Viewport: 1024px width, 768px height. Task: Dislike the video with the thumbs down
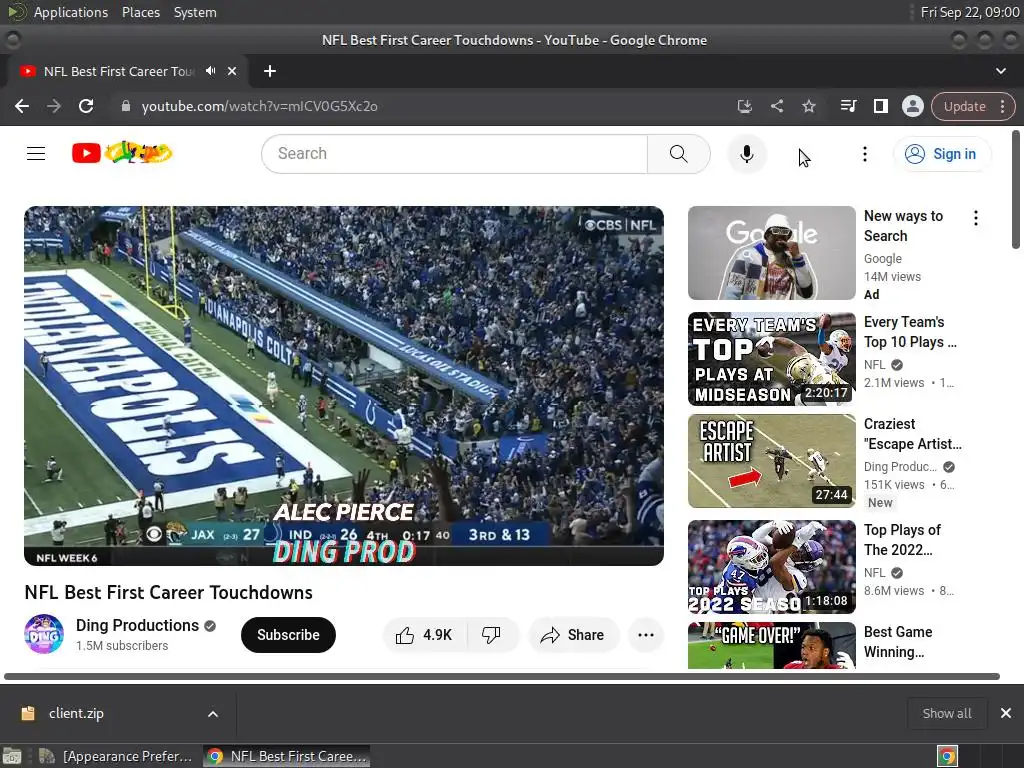[491, 635]
